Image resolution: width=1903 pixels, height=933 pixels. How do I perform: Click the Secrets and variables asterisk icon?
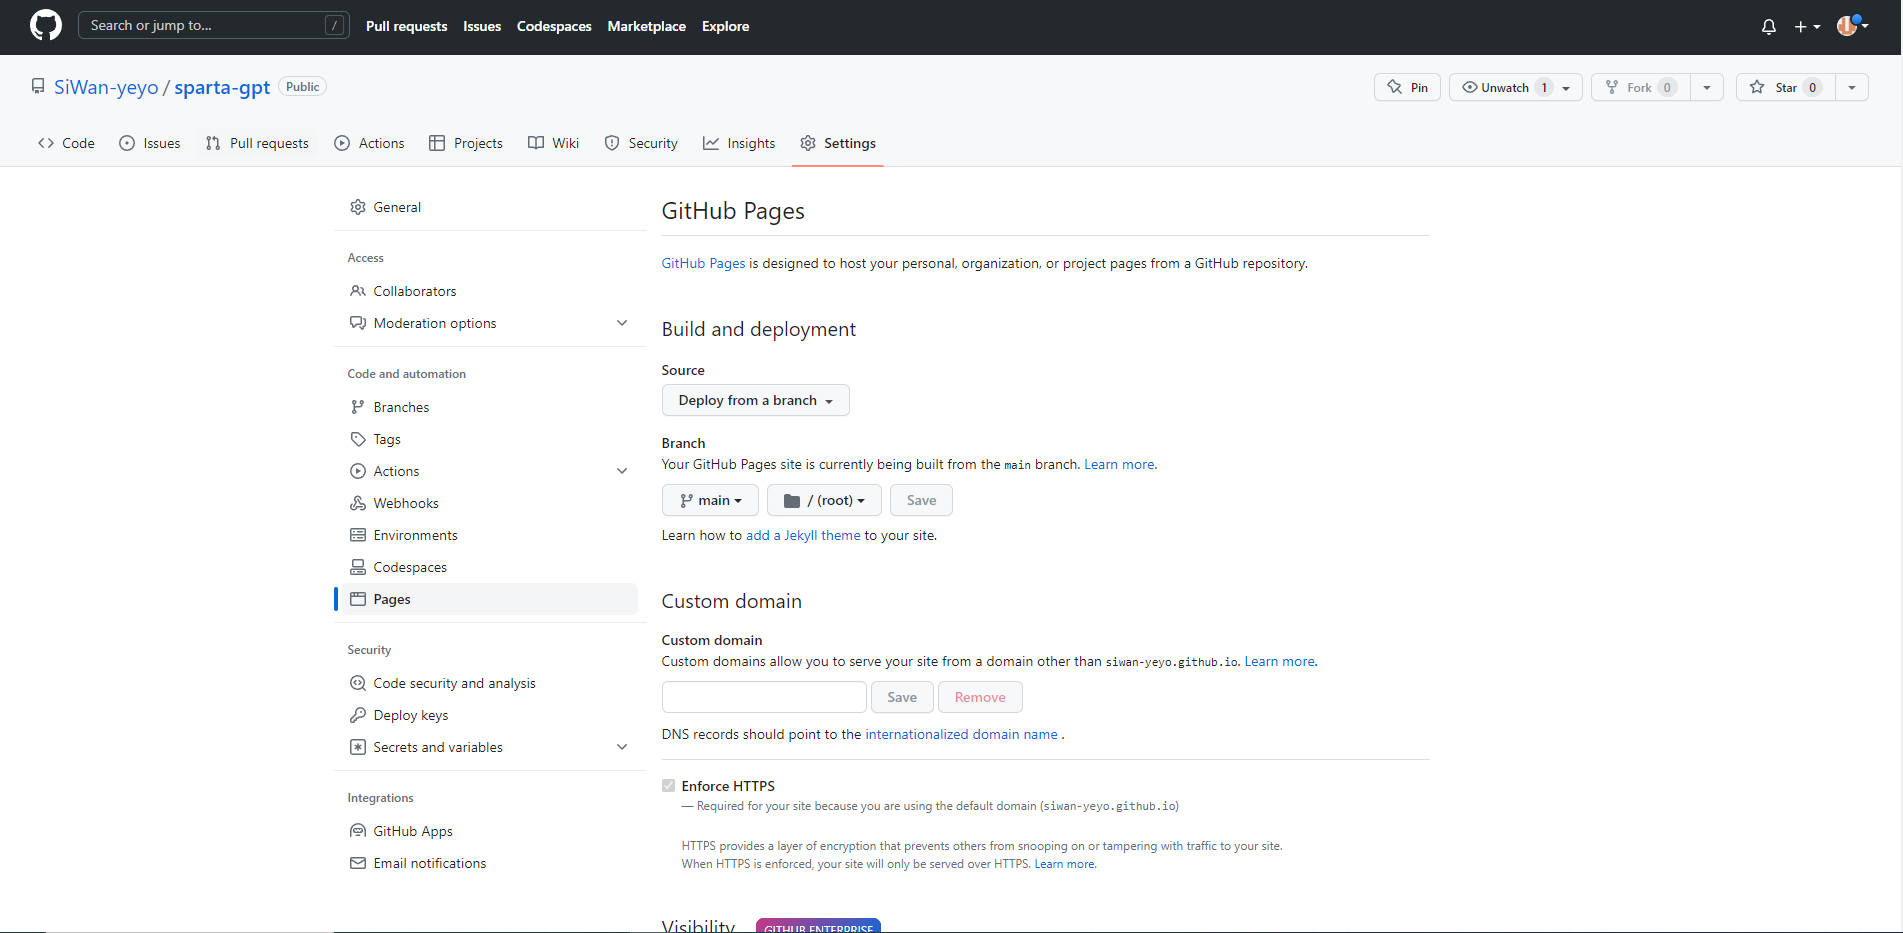point(358,747)
